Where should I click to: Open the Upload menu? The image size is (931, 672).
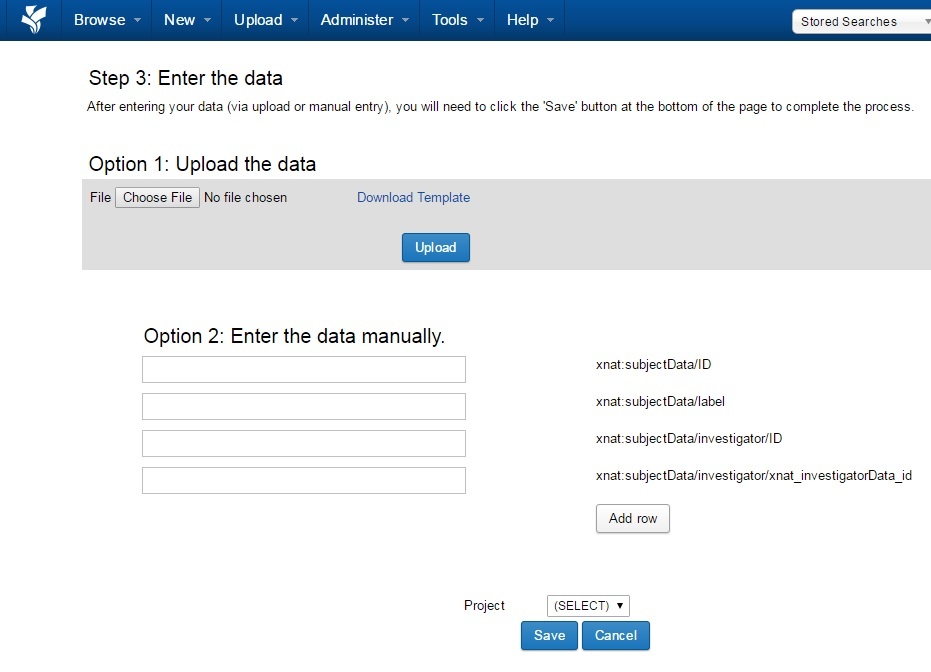click(x=257, y=19)
